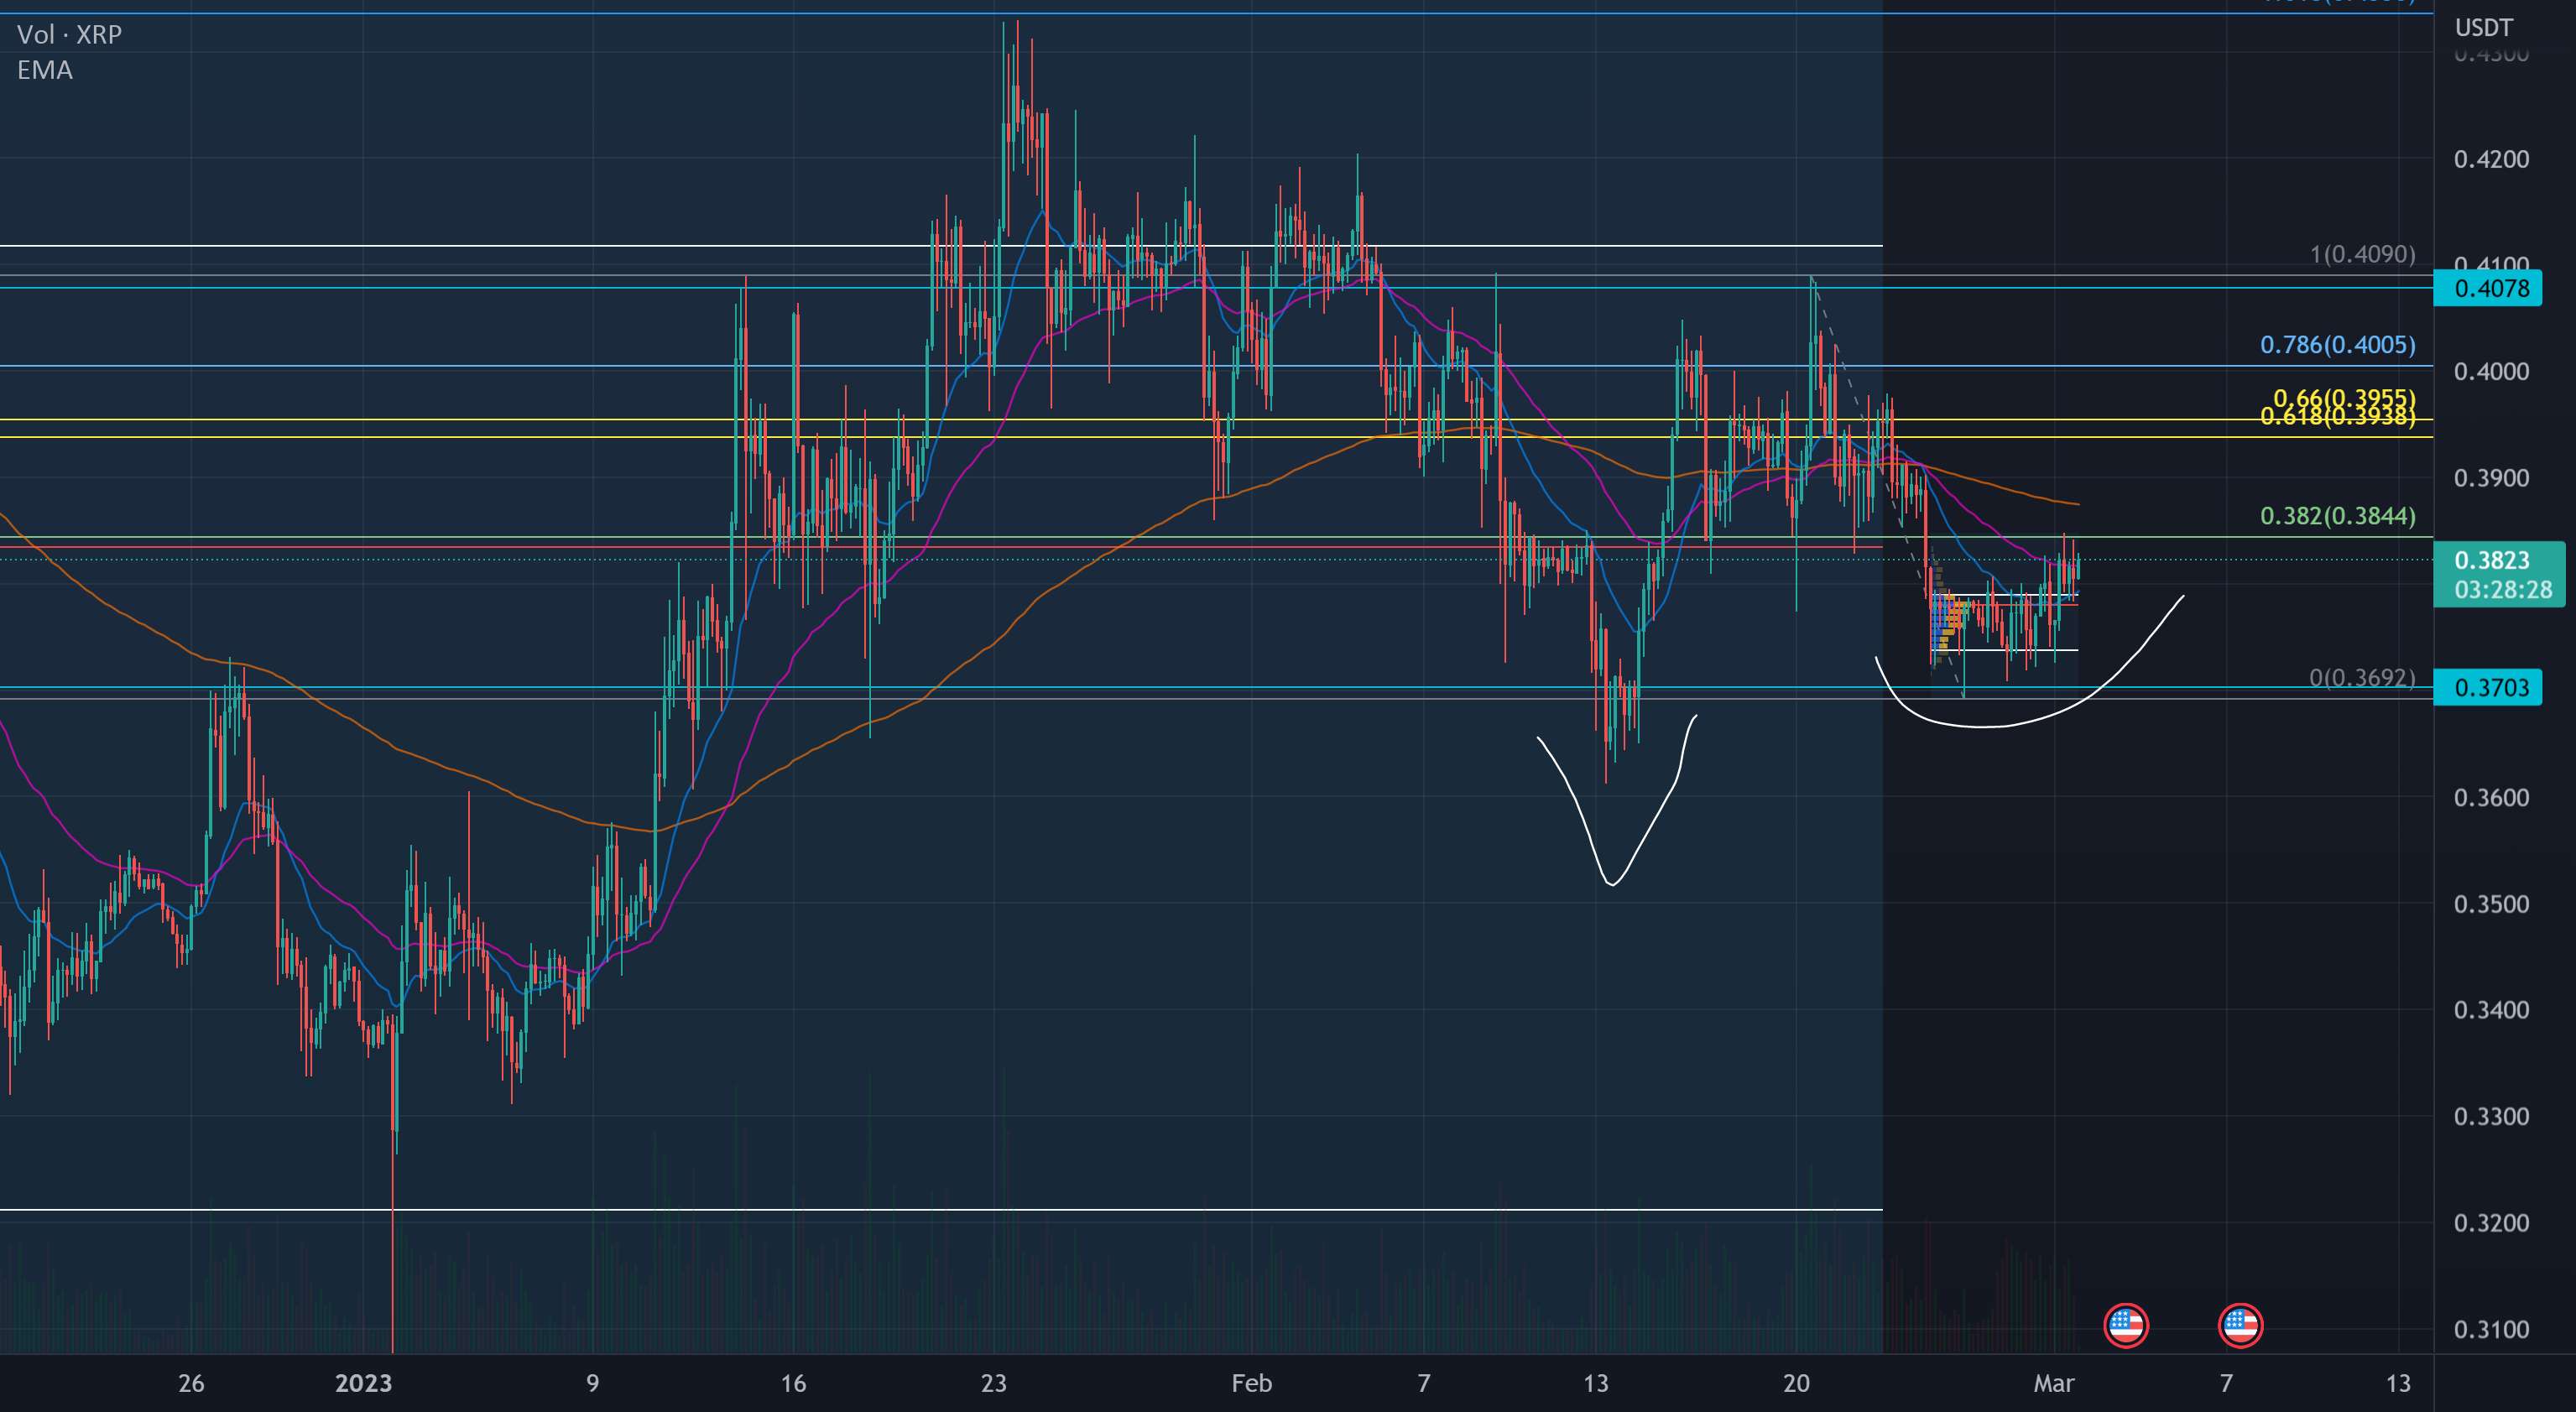The image size is (2576, 1412).
Task: Click the economic event flag near Mar 3
Action: point(2126,1326)
